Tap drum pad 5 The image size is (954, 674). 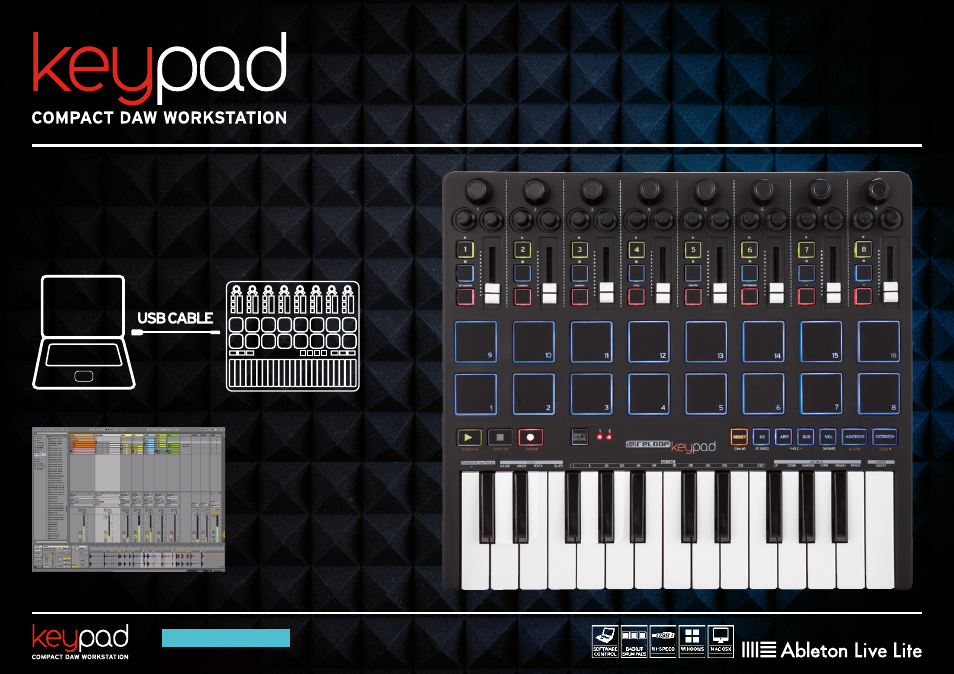pos(706,394)
